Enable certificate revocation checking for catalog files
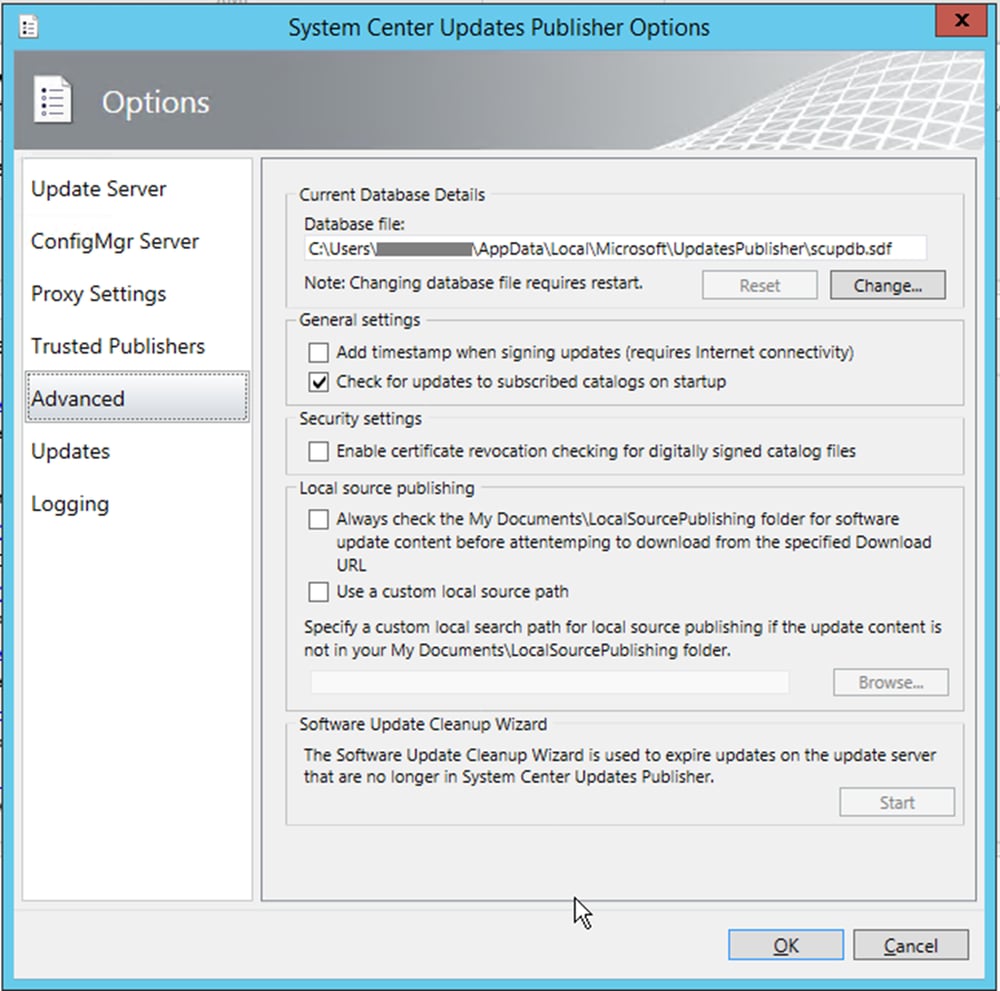 (318, 451)
